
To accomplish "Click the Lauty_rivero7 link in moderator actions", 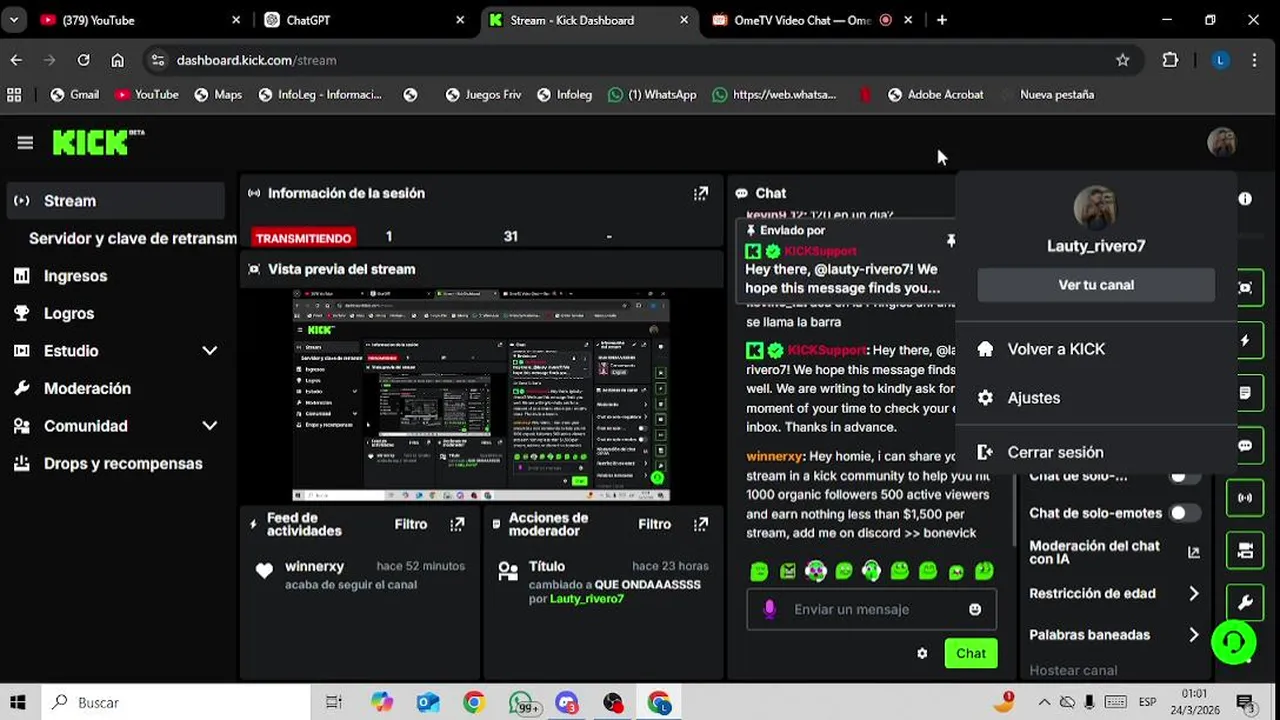I will point(586,599).
